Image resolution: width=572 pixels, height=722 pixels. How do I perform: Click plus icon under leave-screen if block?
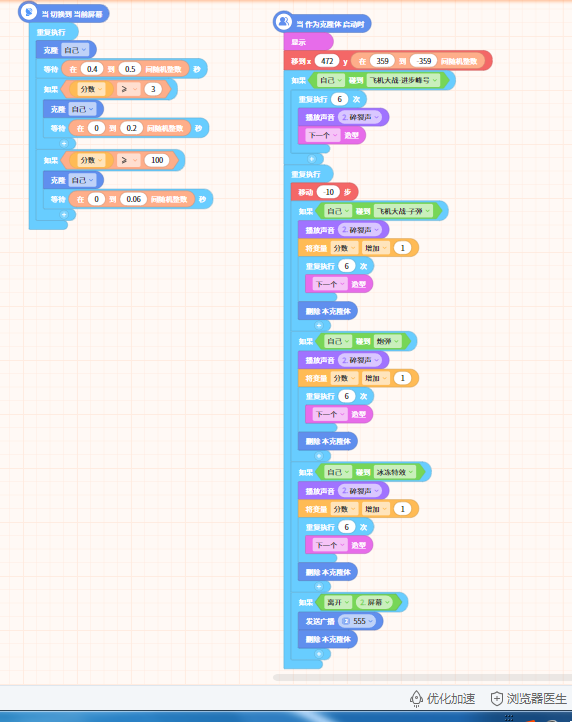tap(319, 654)
